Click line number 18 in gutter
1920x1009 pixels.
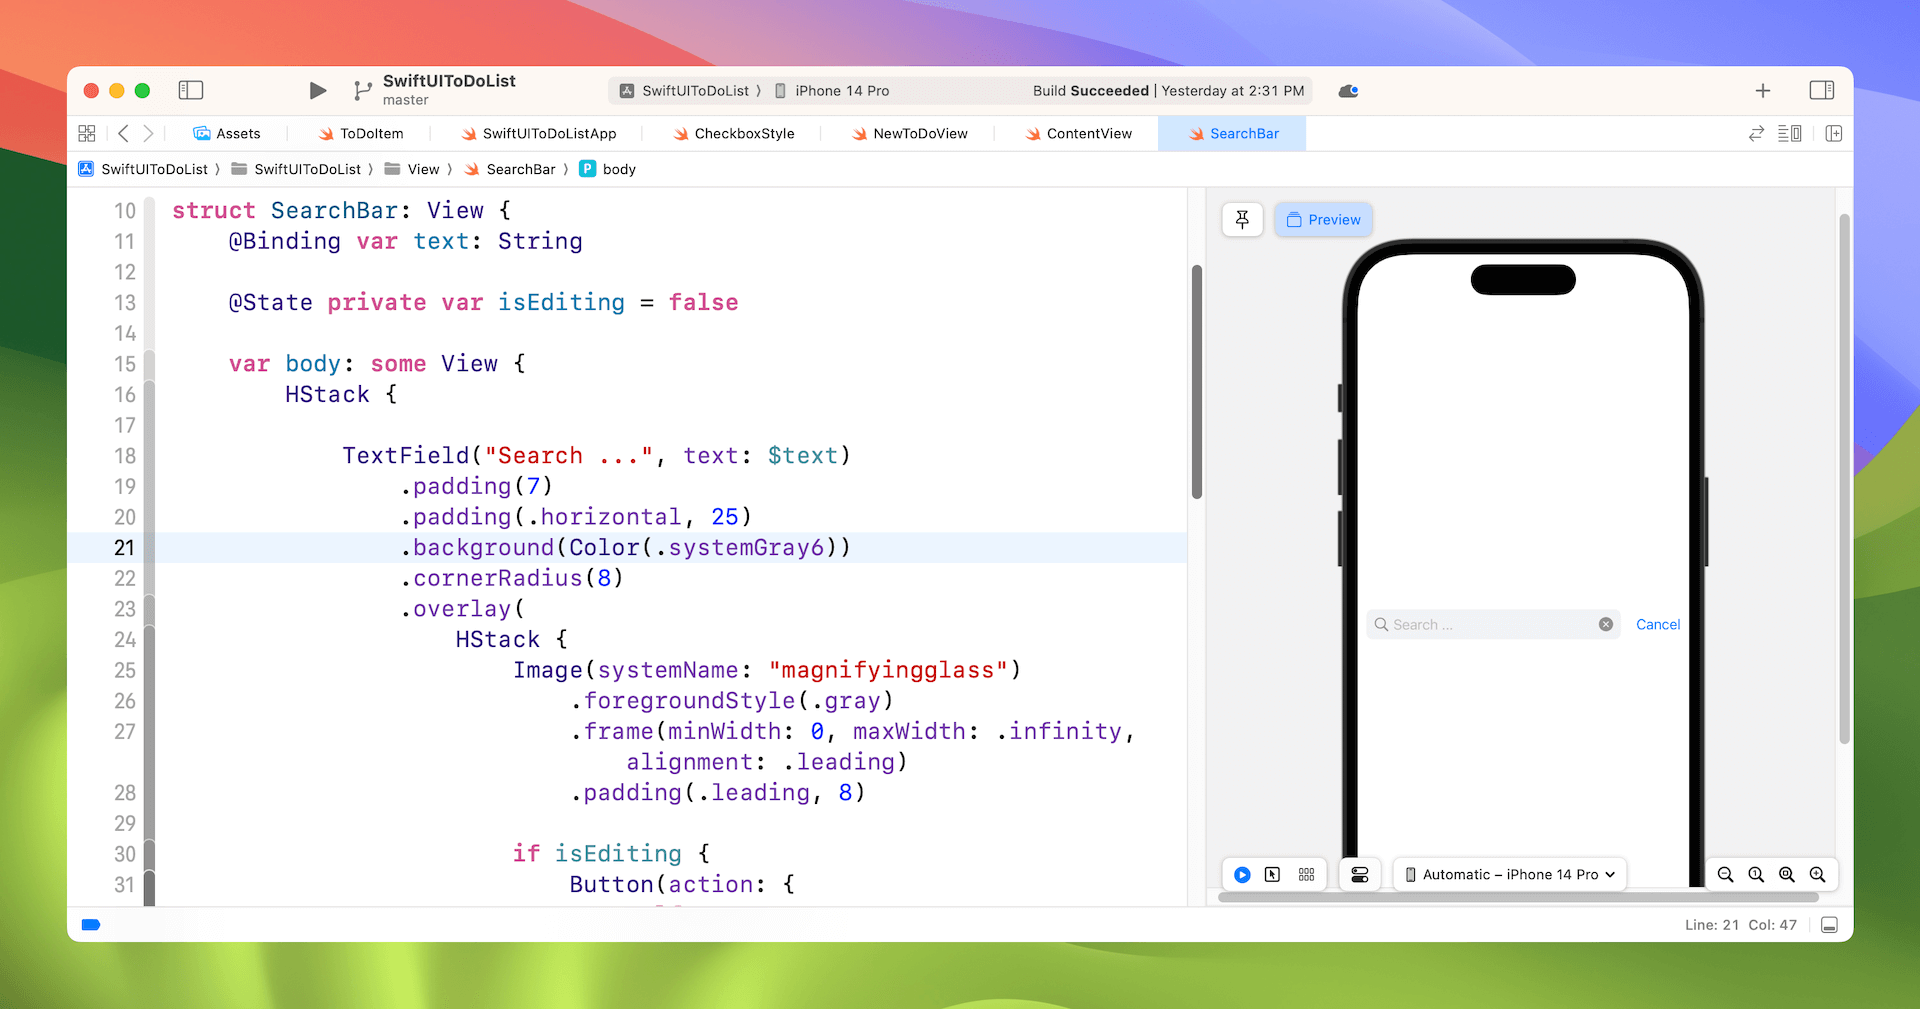pos(124,456)
